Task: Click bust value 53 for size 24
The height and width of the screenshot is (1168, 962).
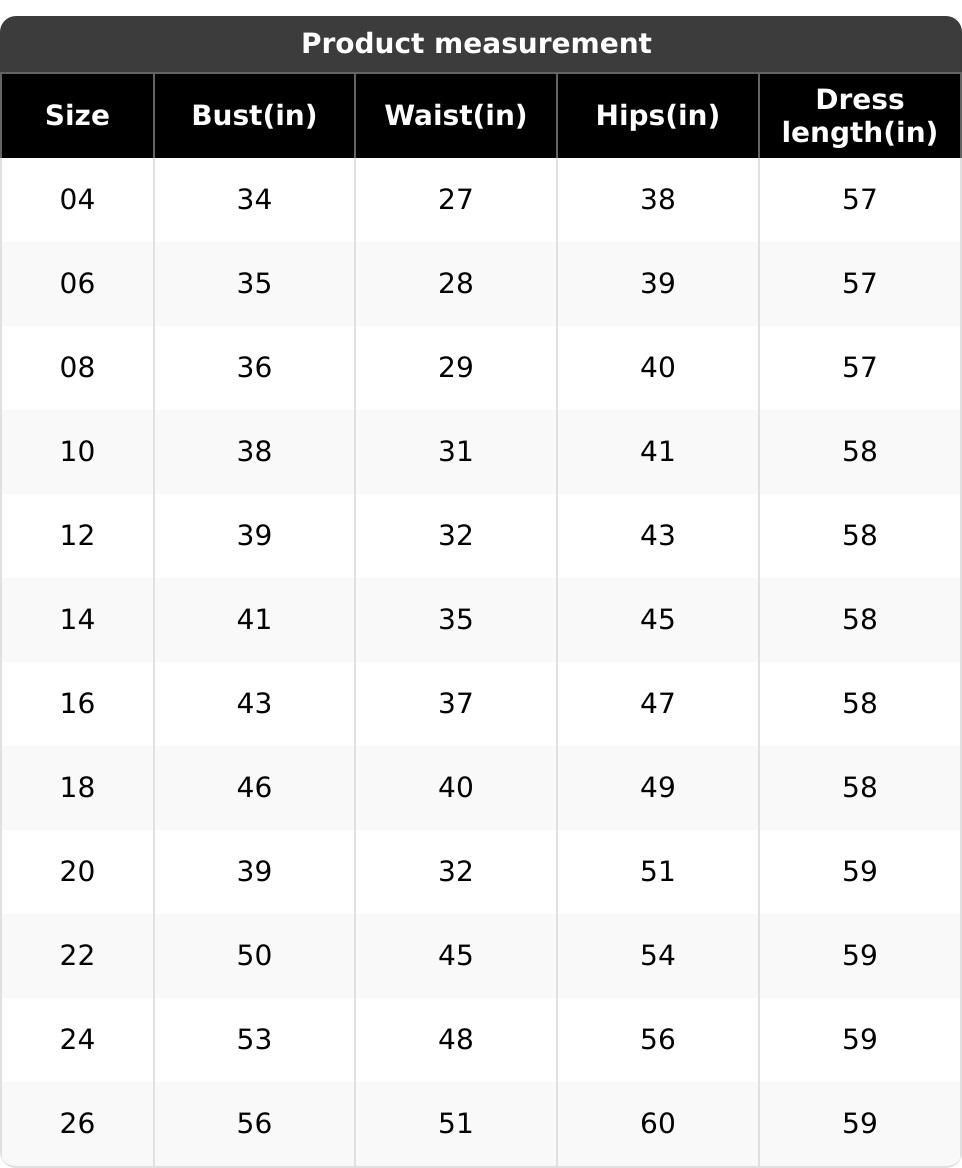Action: (x=254, y=1040)
